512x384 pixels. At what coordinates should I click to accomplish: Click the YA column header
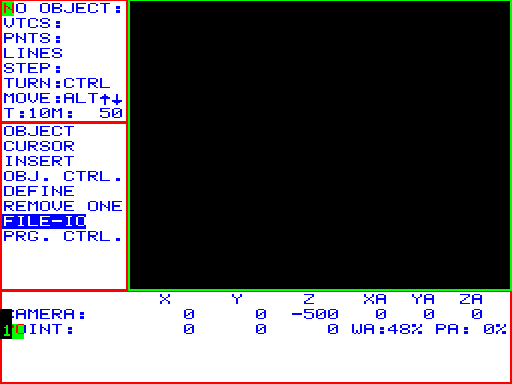point(423,299)
